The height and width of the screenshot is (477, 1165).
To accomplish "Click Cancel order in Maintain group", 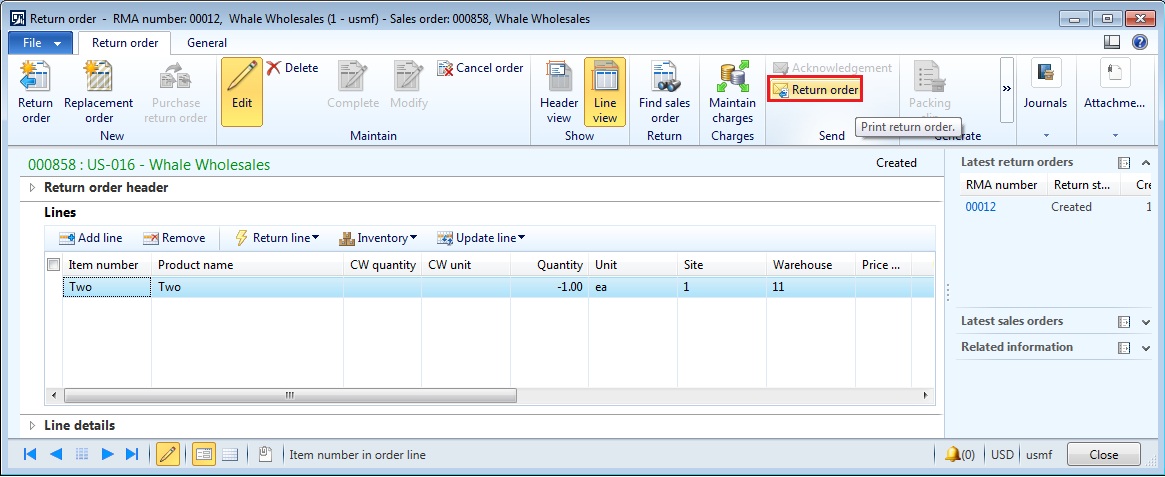I will pyautogui.click(x=481, y=68).
